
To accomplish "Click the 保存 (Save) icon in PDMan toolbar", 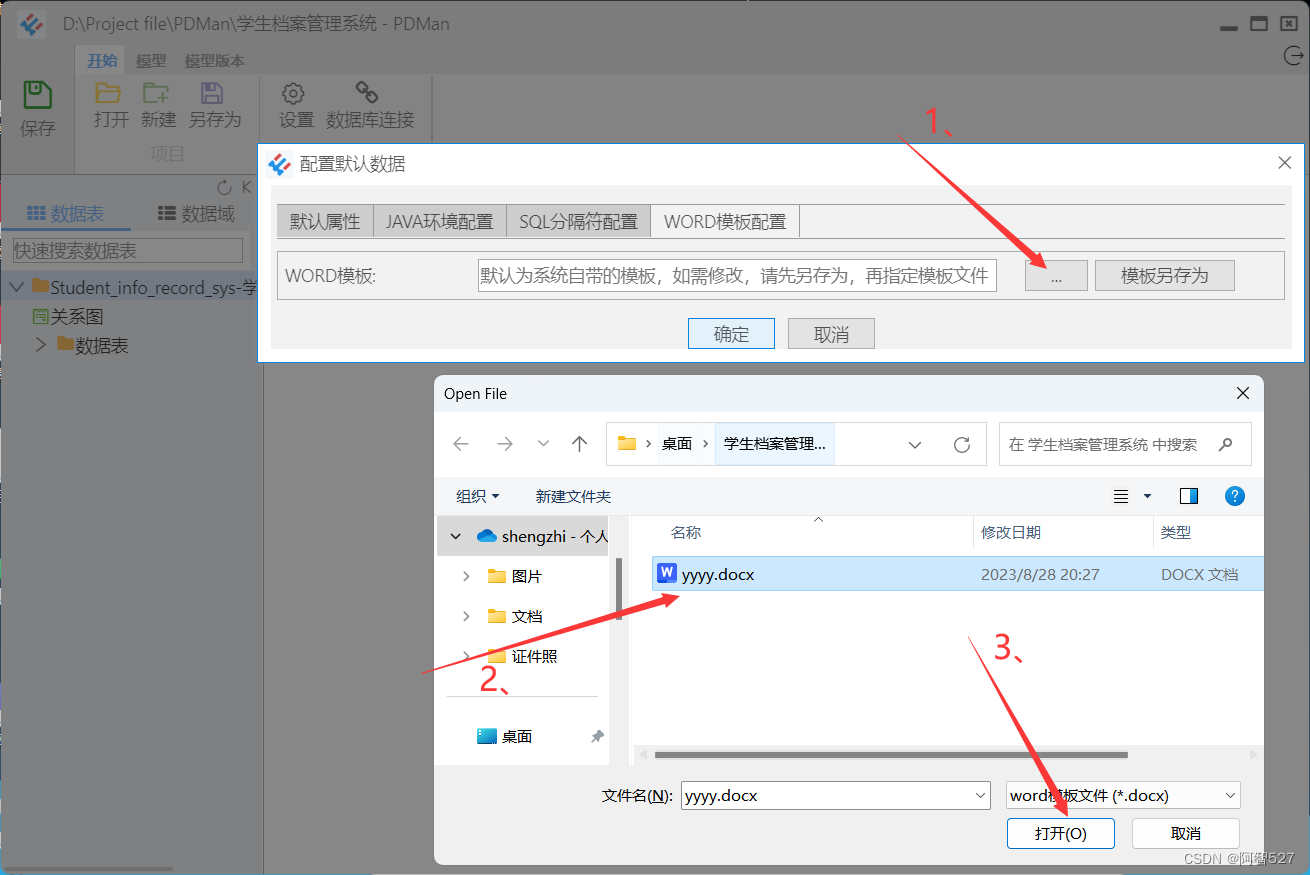I will 36,95.
